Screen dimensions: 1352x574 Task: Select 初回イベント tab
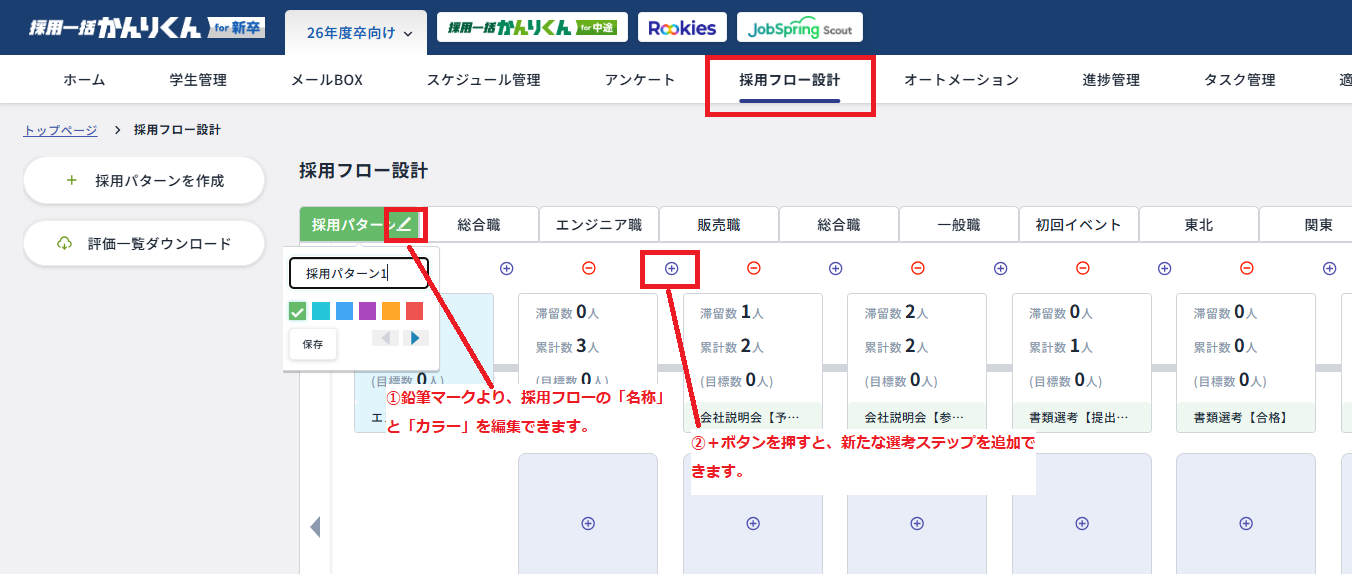pyautogui.click(x=1079, y=225)
